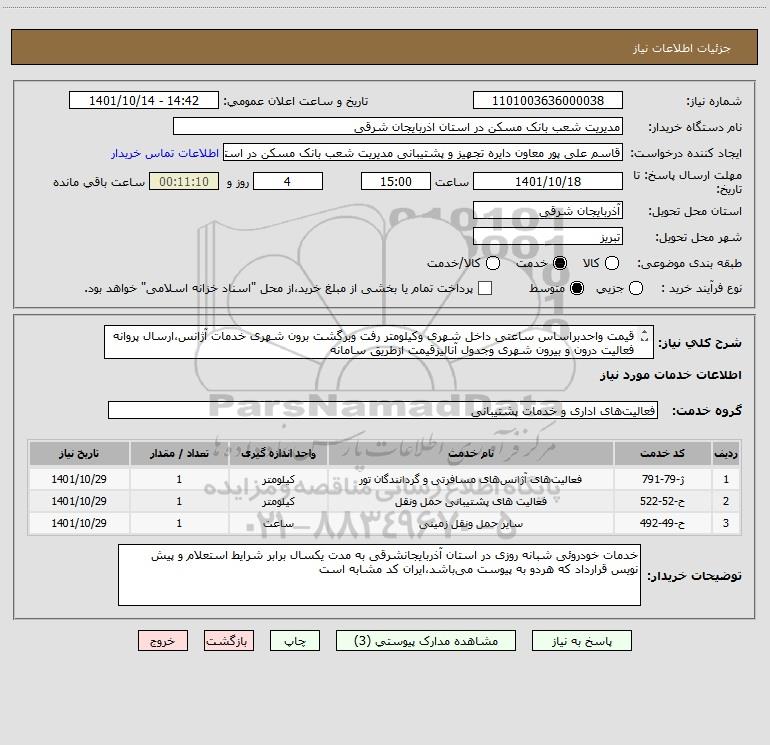Viewport: 770px width, 745px height.
Task: Select the خدمت radio button
Action: 560,264
